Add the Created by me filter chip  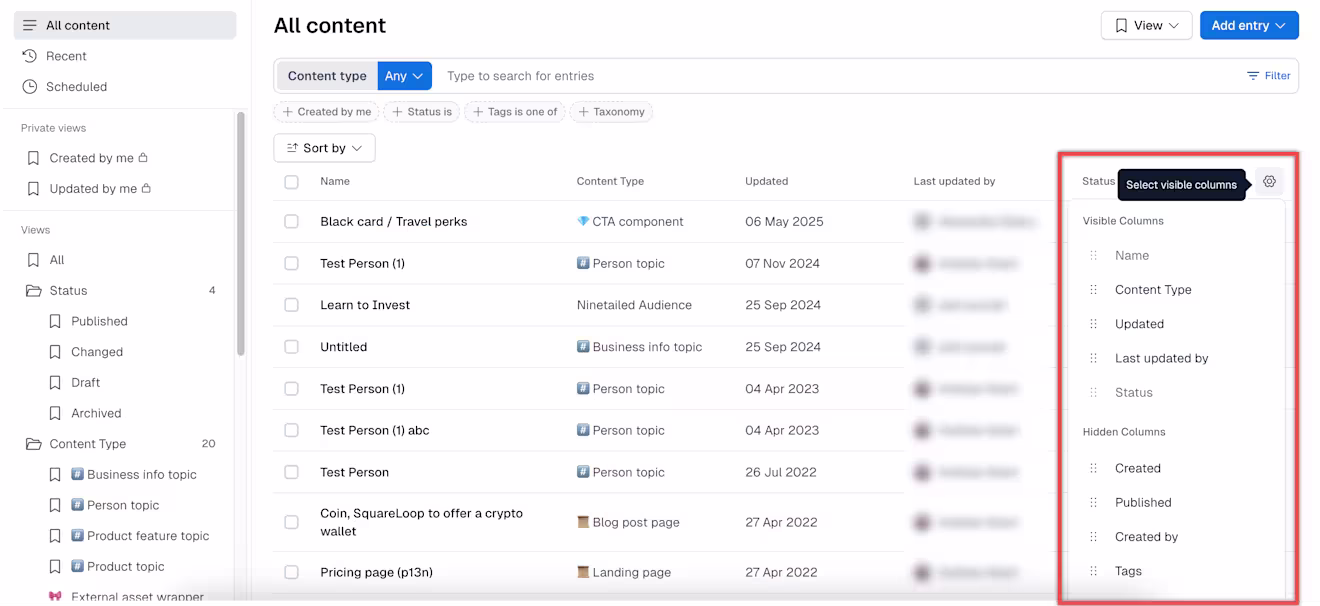(327, 112)
